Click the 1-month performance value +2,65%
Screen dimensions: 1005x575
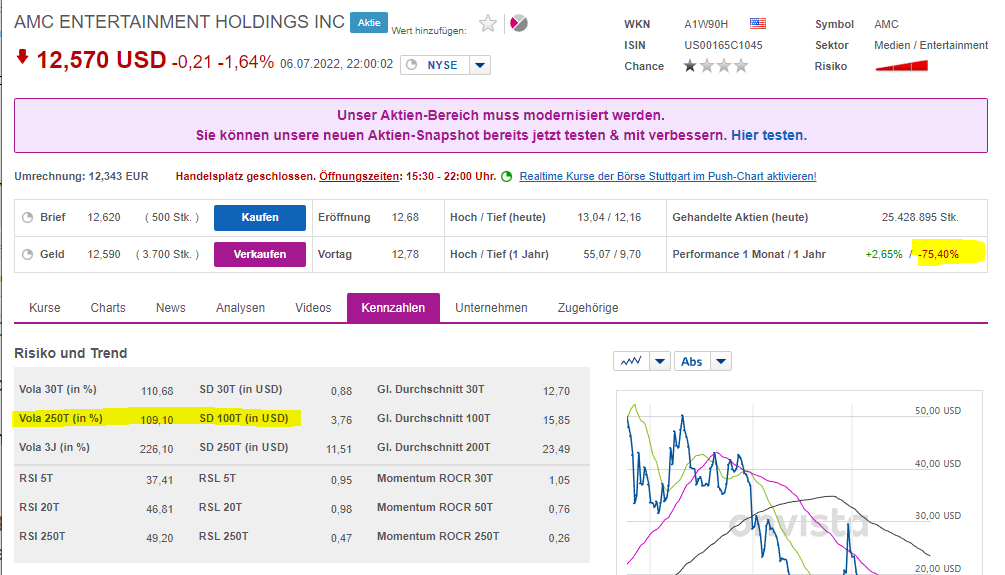point(883,254)
